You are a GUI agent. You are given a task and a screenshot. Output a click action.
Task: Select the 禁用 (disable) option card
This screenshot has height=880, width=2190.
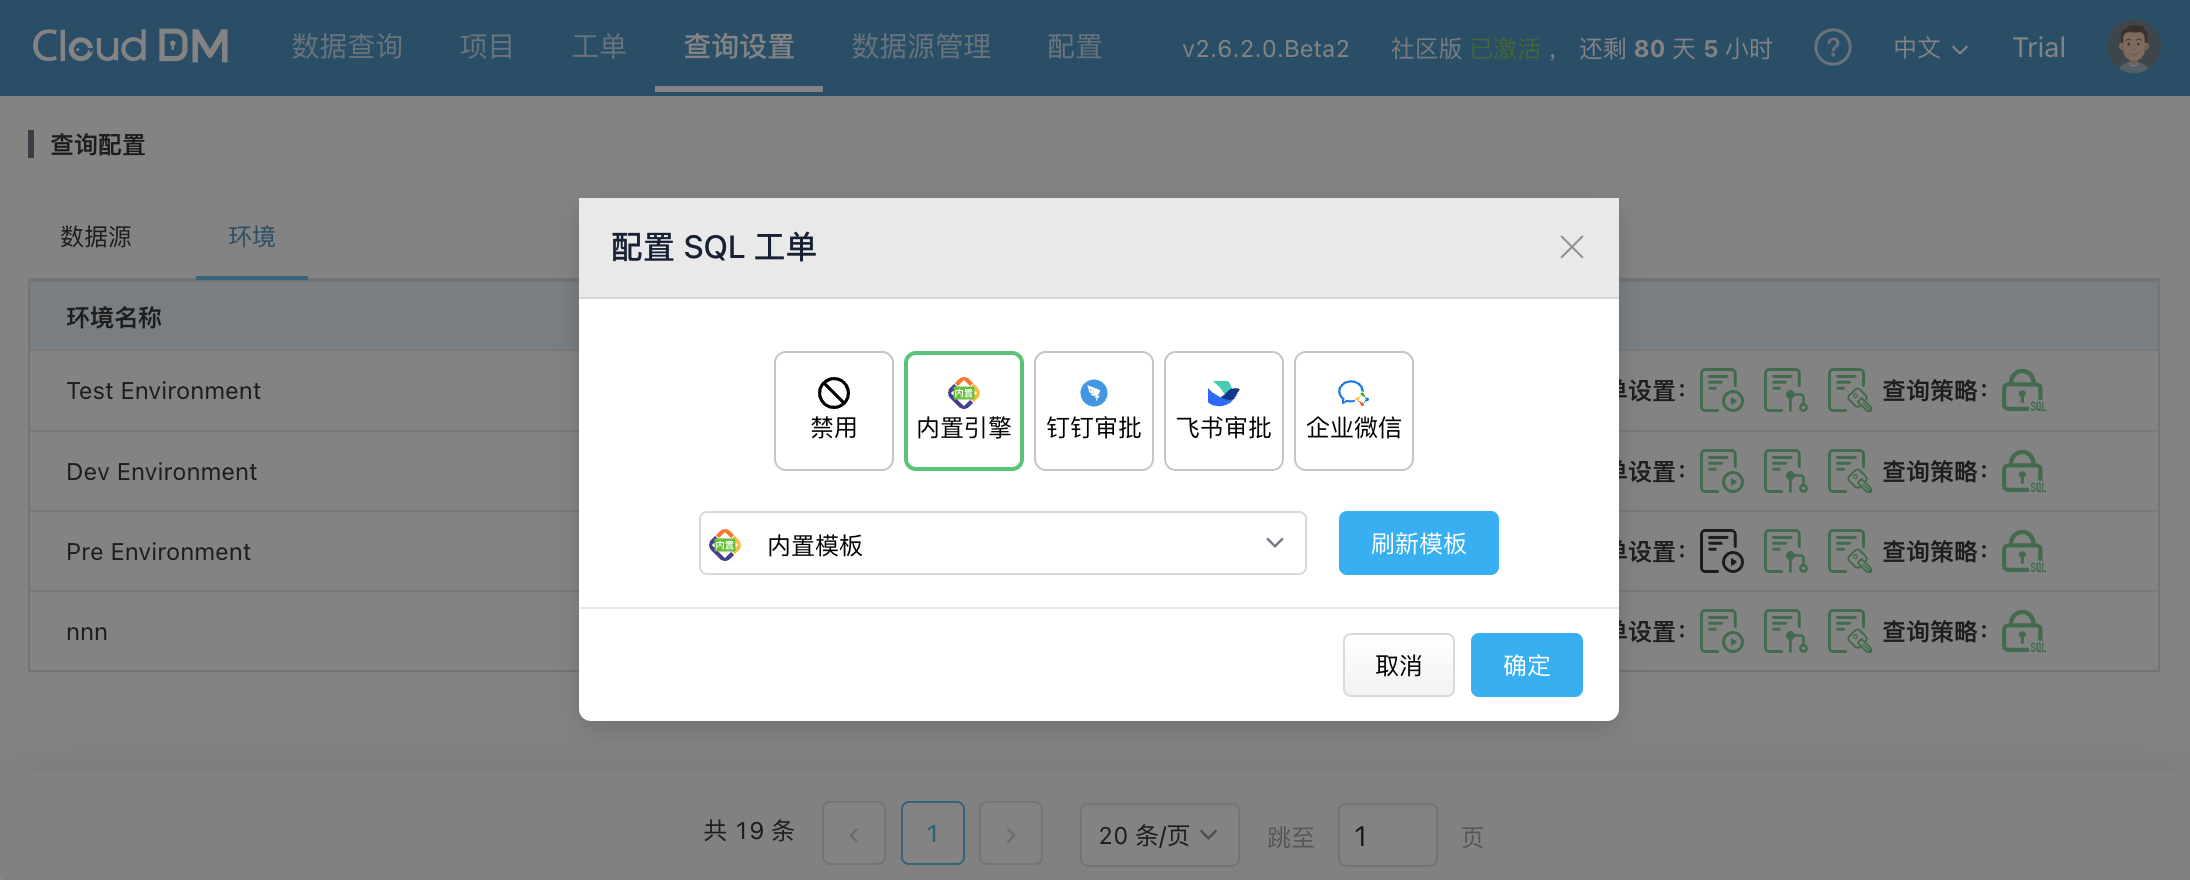point(833,411)
